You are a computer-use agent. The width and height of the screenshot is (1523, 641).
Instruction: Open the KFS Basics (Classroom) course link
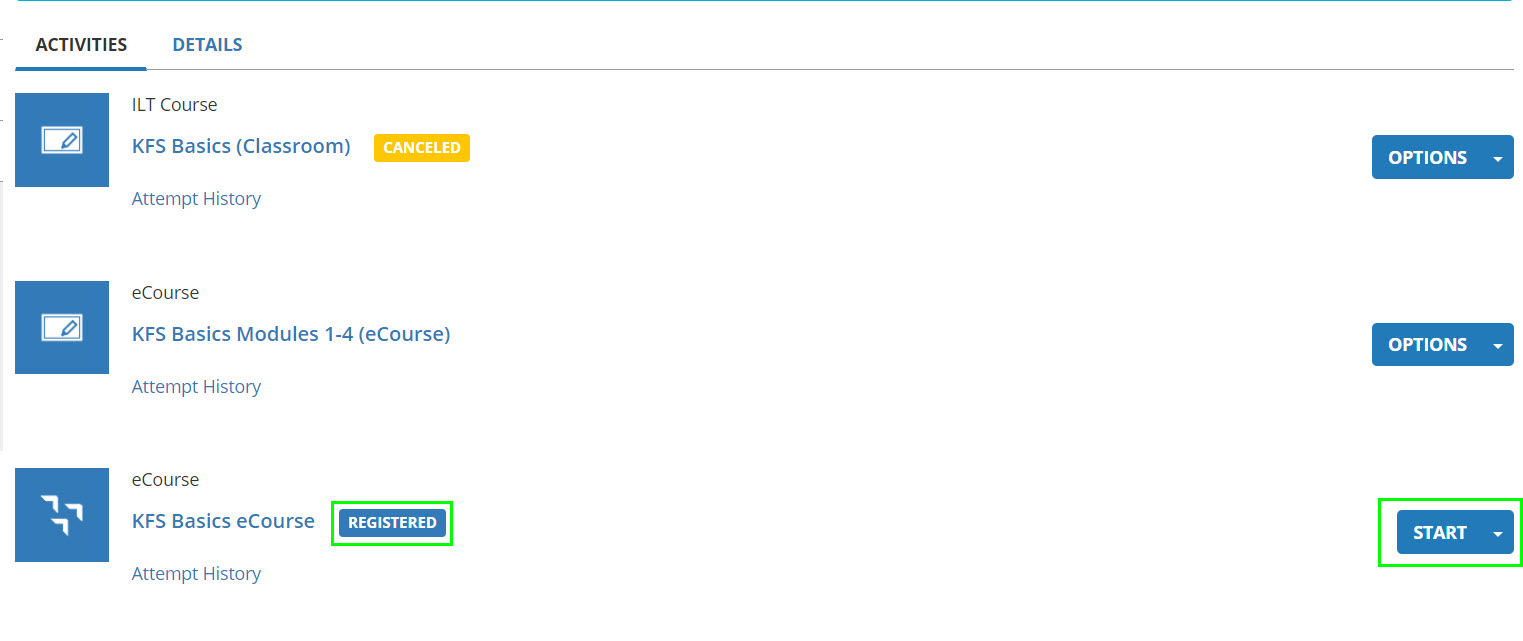241,146
